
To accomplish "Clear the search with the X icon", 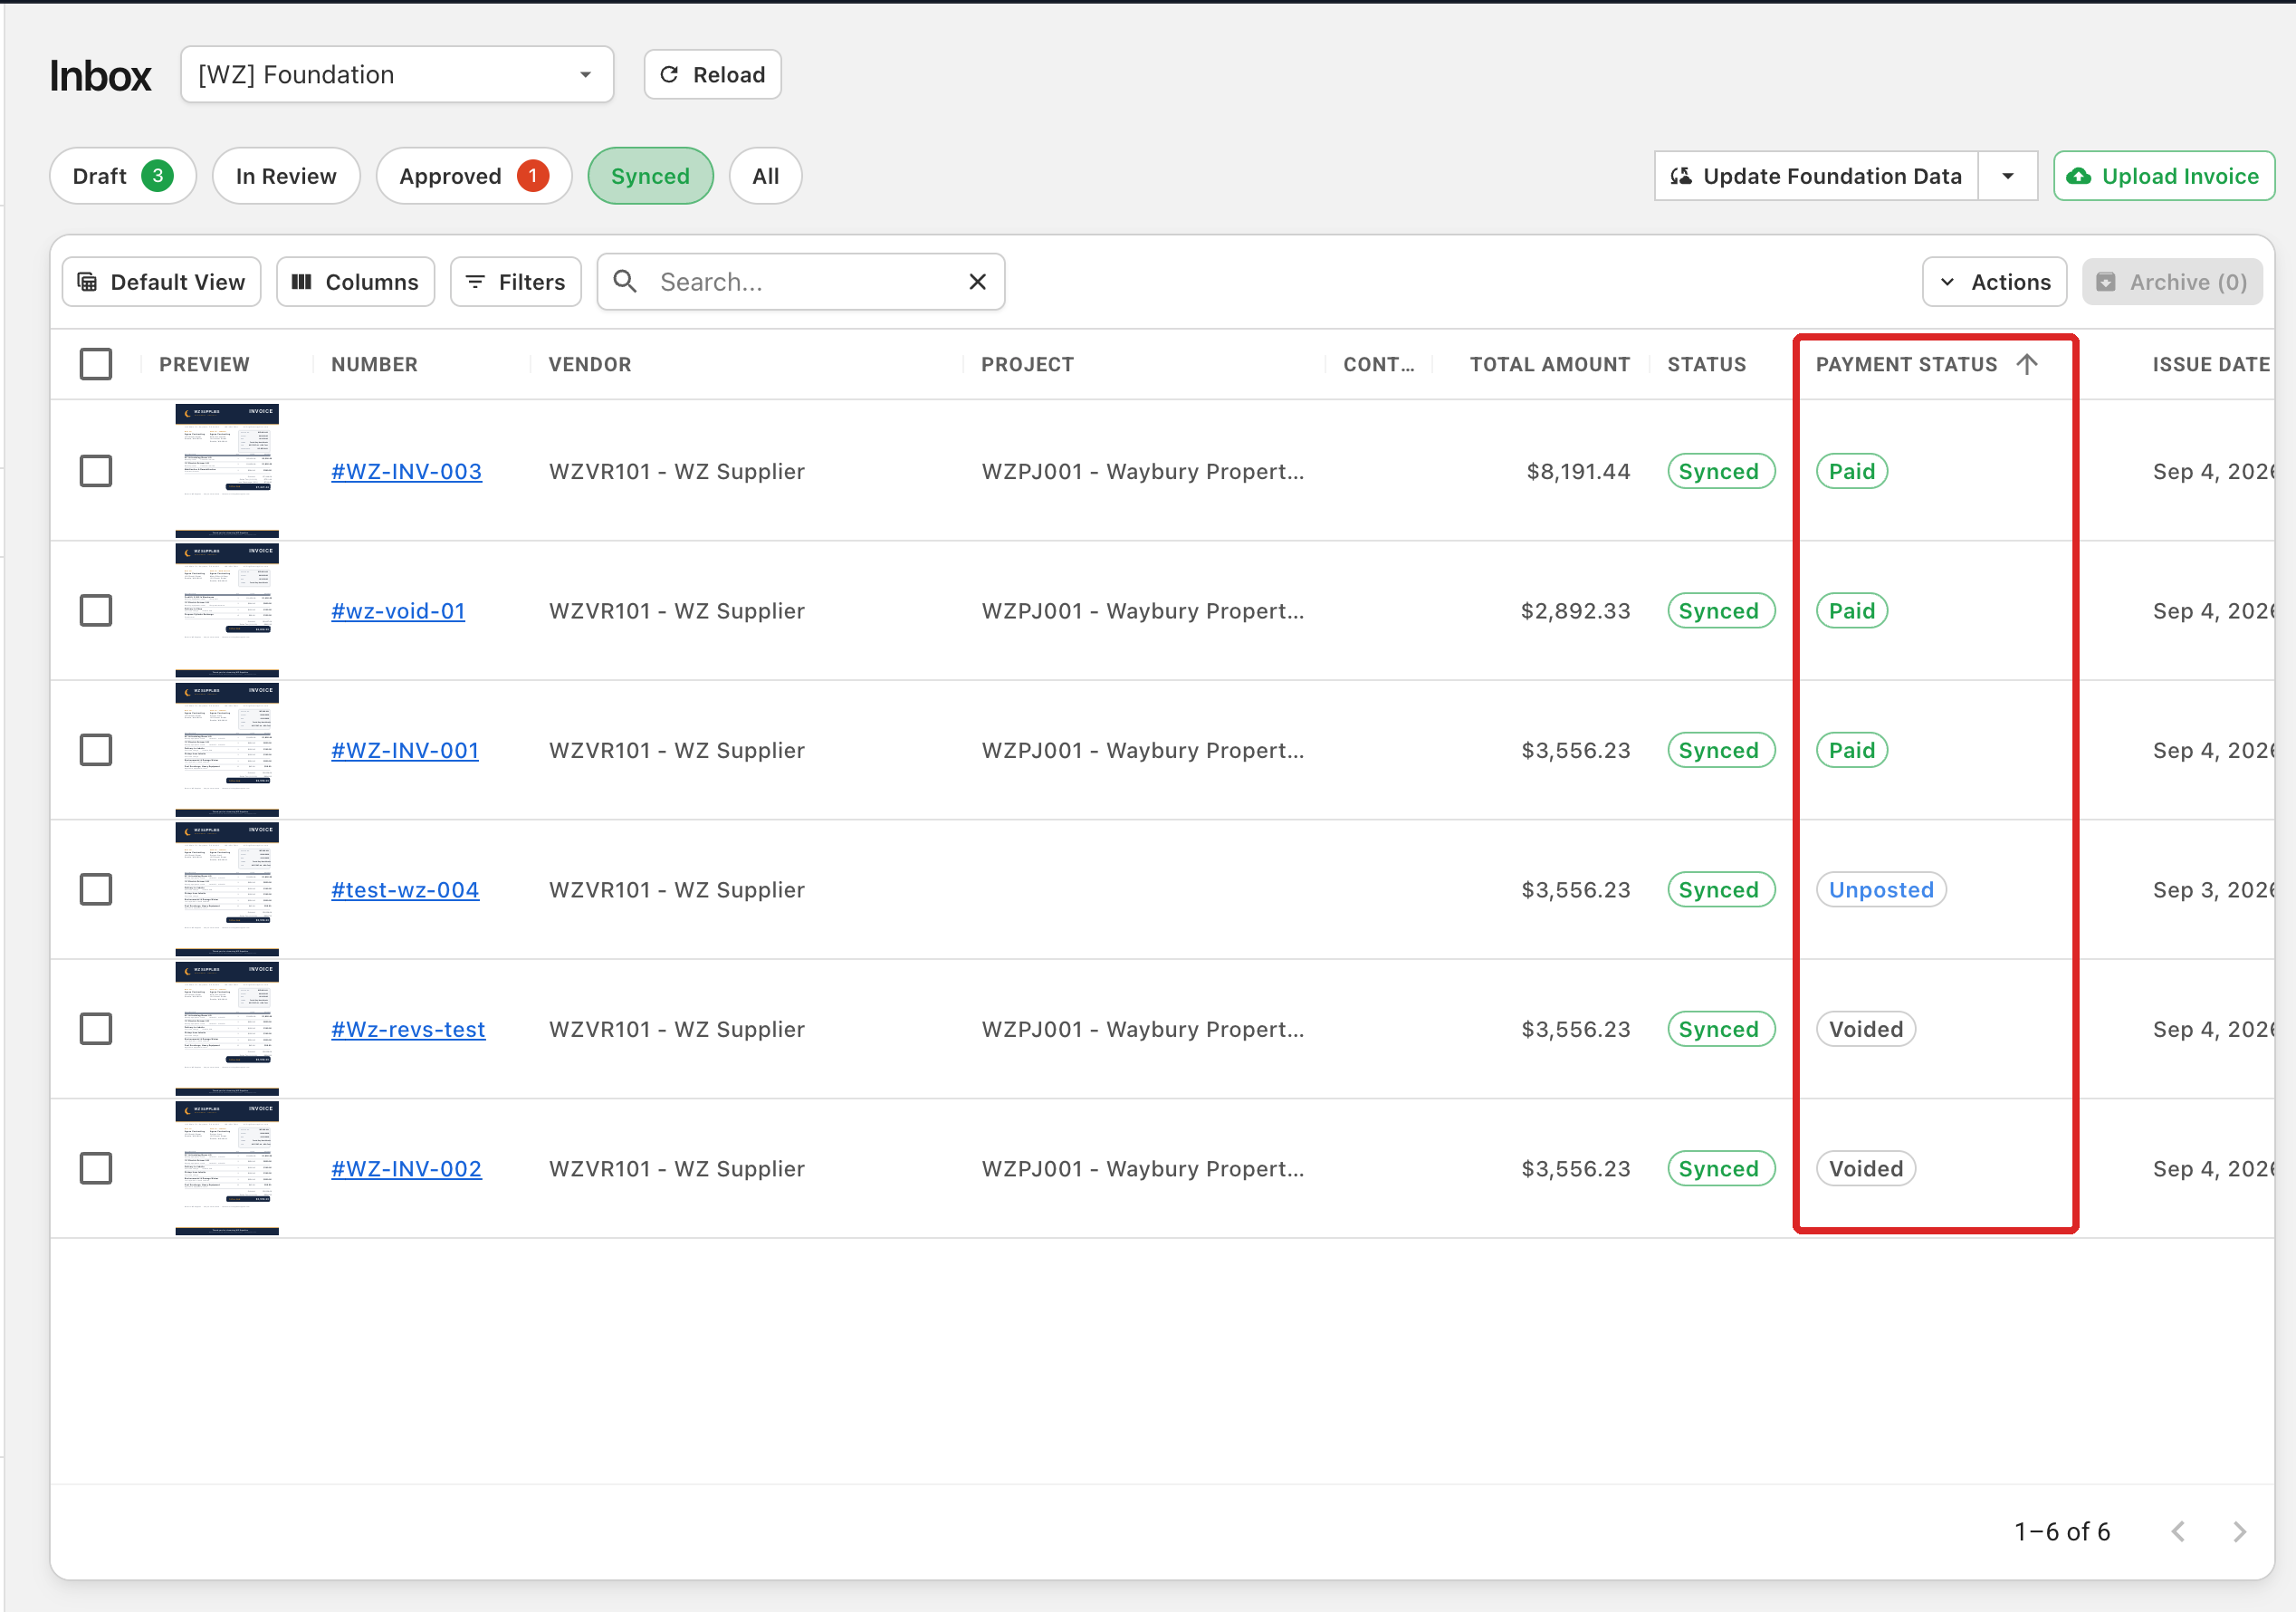I will pos(978,282).
